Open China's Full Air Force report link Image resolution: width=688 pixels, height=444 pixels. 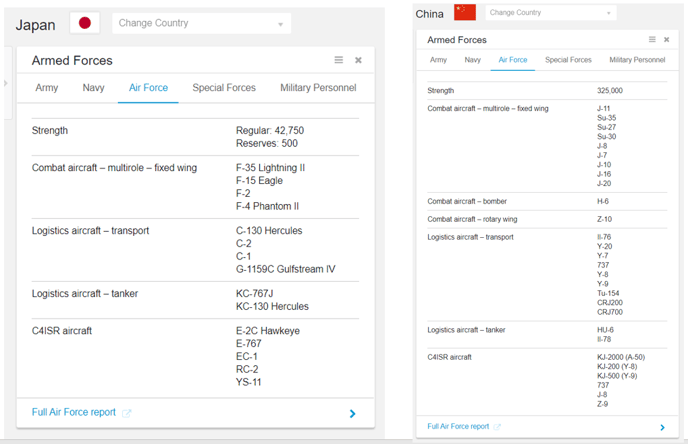point(458,427)
